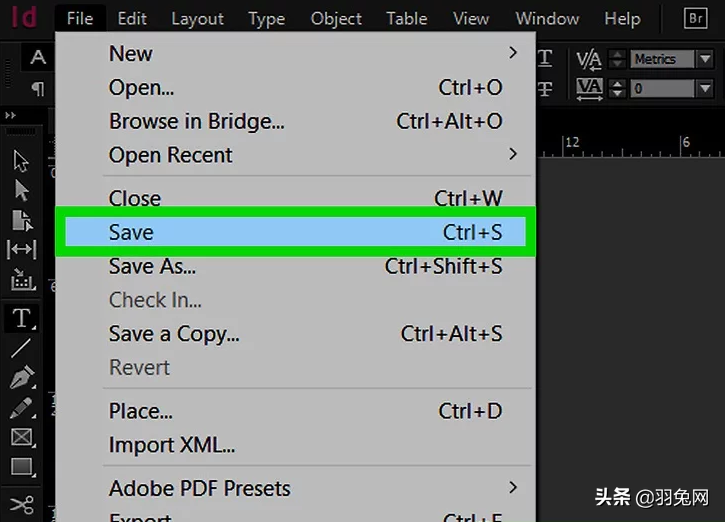
Task: Open the tracking value dropdown
Action: coord(705,88)
